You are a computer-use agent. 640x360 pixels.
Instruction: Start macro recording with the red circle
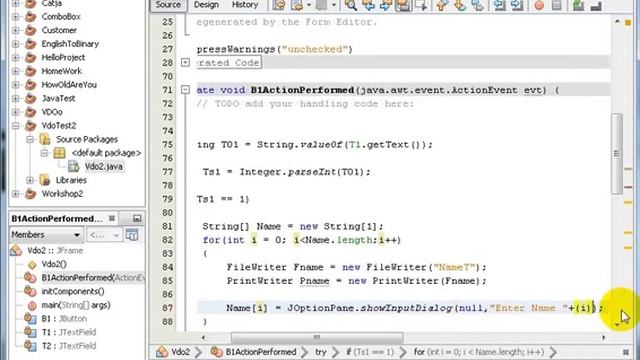pyautogui.click(x=539, y=5)
